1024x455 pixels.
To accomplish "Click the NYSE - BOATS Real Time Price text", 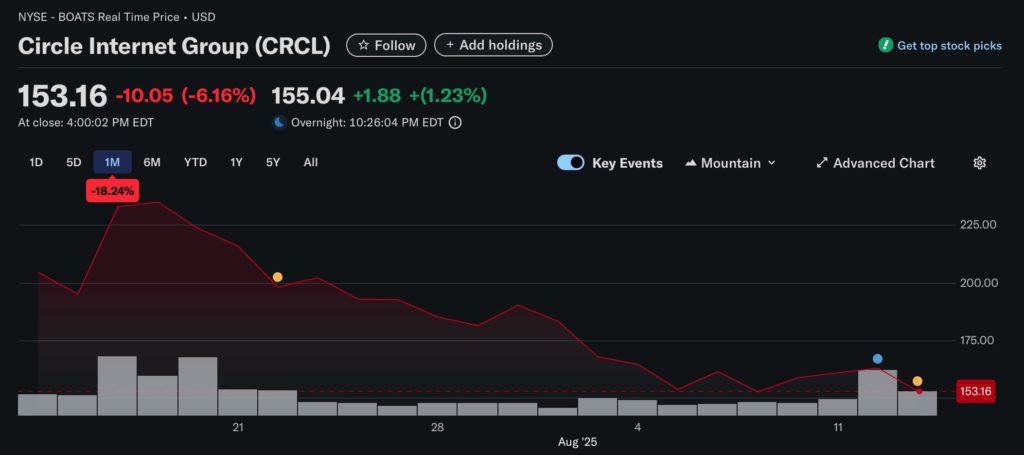I will (99, 17).
